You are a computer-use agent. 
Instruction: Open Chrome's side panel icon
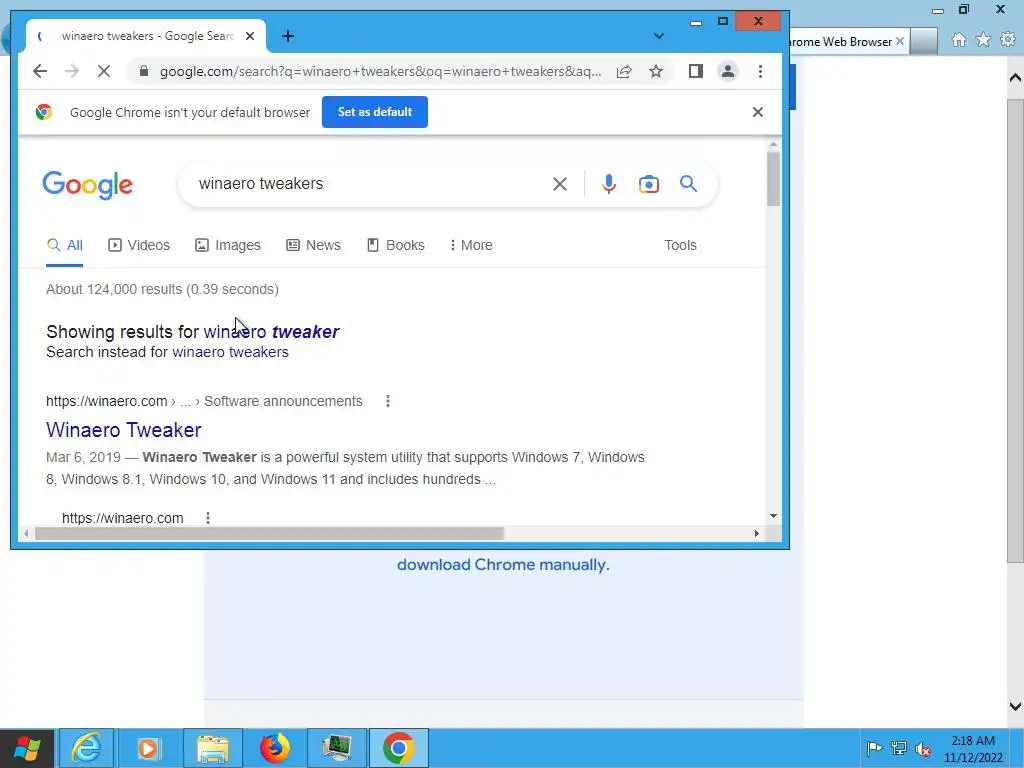coord(696,71)
